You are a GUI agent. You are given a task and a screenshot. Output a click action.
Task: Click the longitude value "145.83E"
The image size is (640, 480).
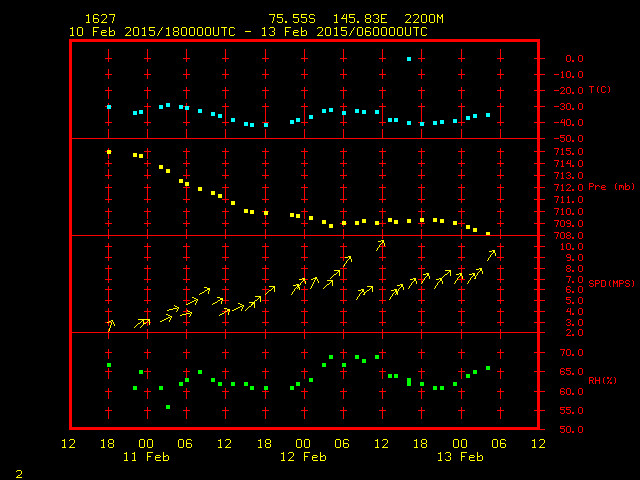coord(360,19)
